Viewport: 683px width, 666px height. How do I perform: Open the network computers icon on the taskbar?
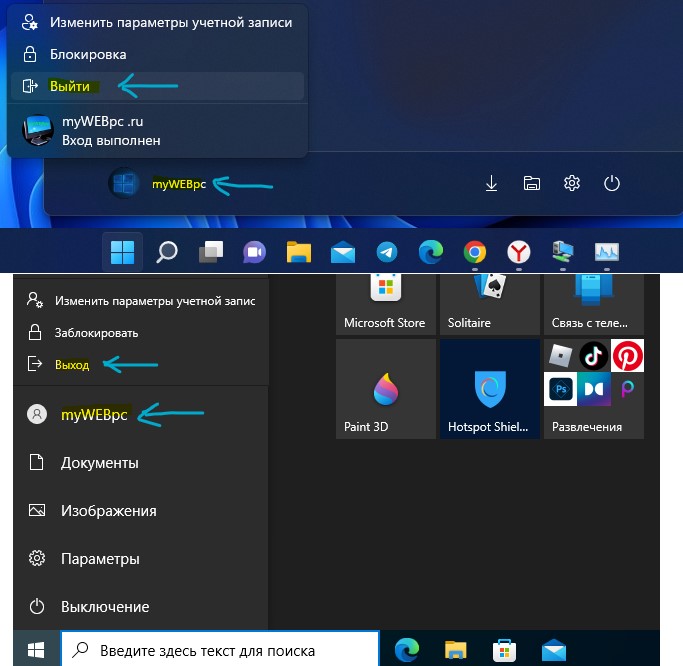(563, 252)
